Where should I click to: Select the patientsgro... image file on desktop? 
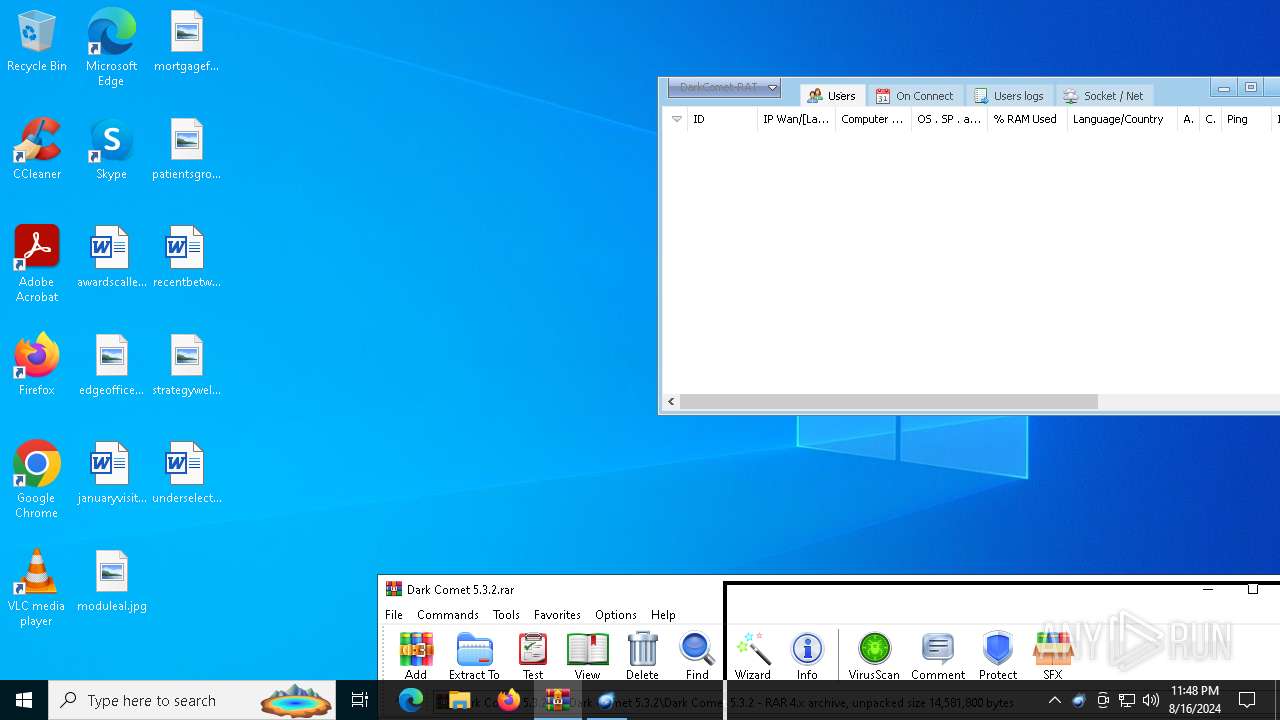[186, 150]
